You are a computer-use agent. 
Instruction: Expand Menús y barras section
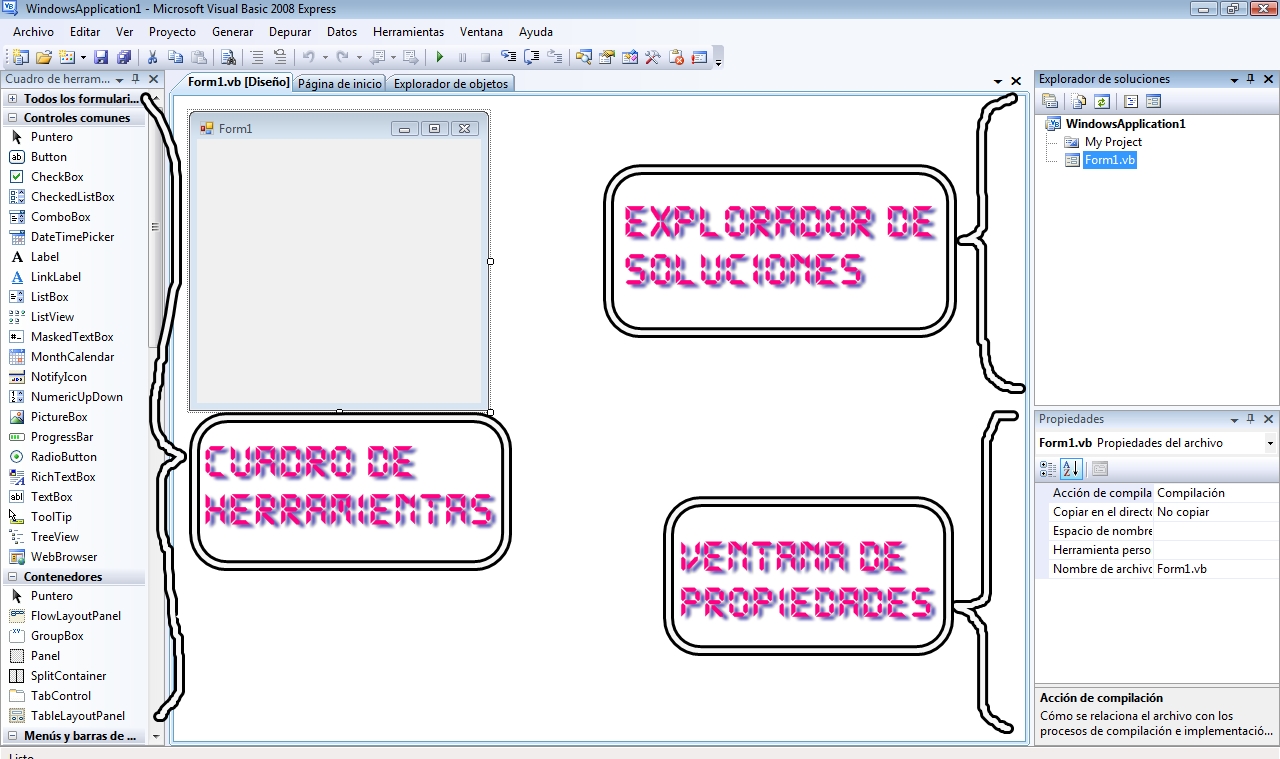12,736
